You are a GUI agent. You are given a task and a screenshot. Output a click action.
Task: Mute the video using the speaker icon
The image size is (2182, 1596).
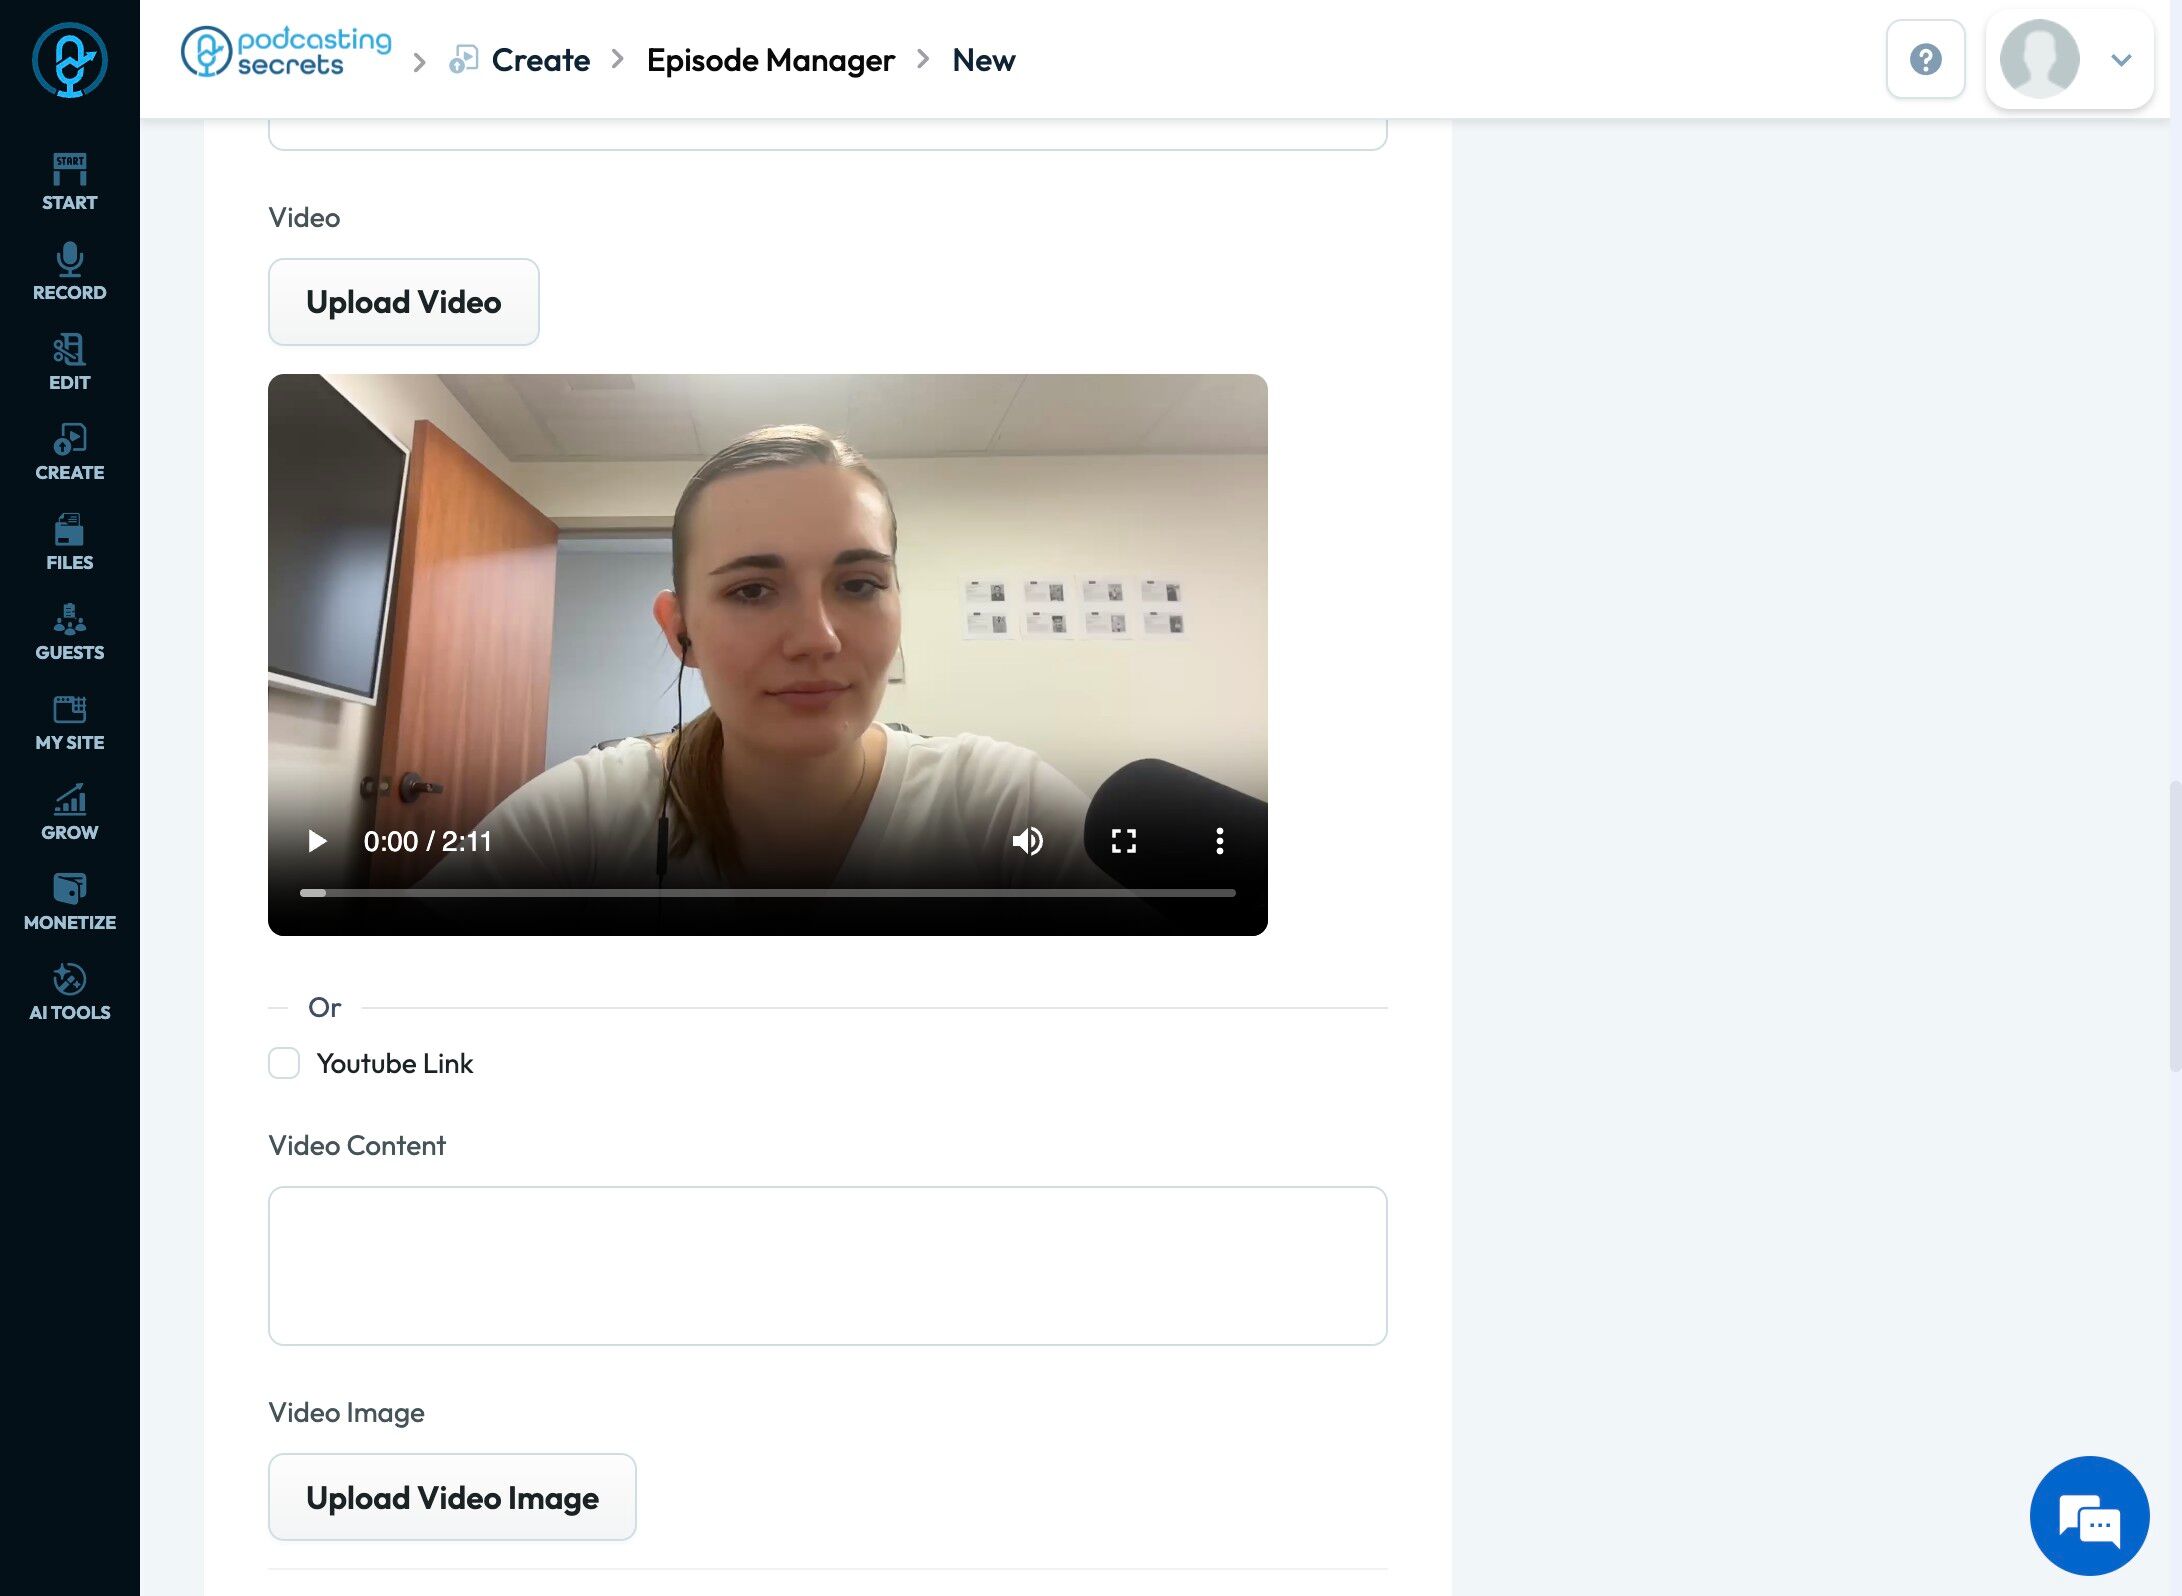pos(1027,841)
